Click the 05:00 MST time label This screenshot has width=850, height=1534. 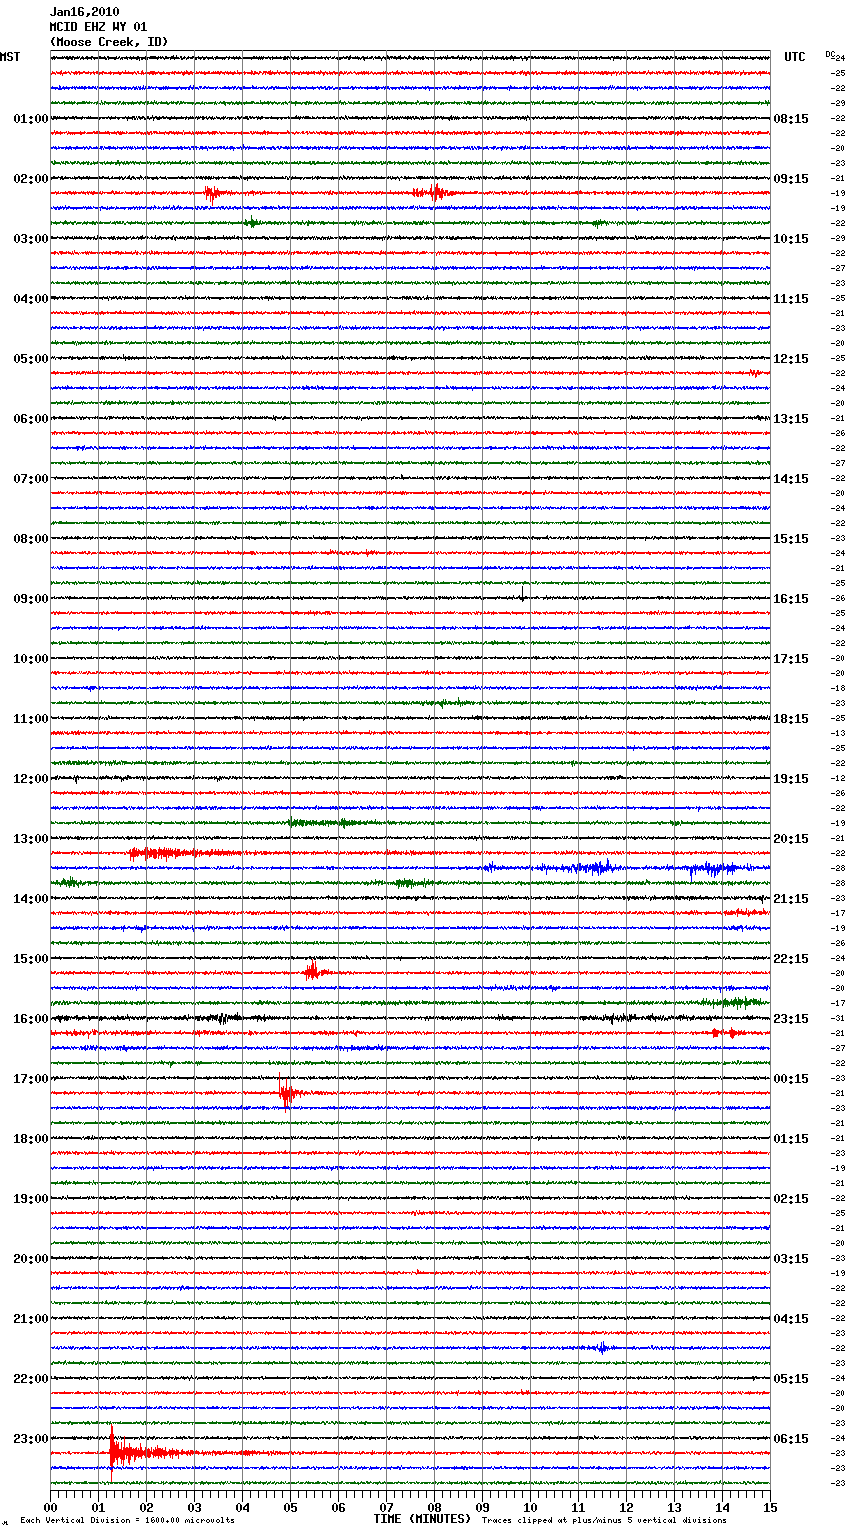pos(31,359)
